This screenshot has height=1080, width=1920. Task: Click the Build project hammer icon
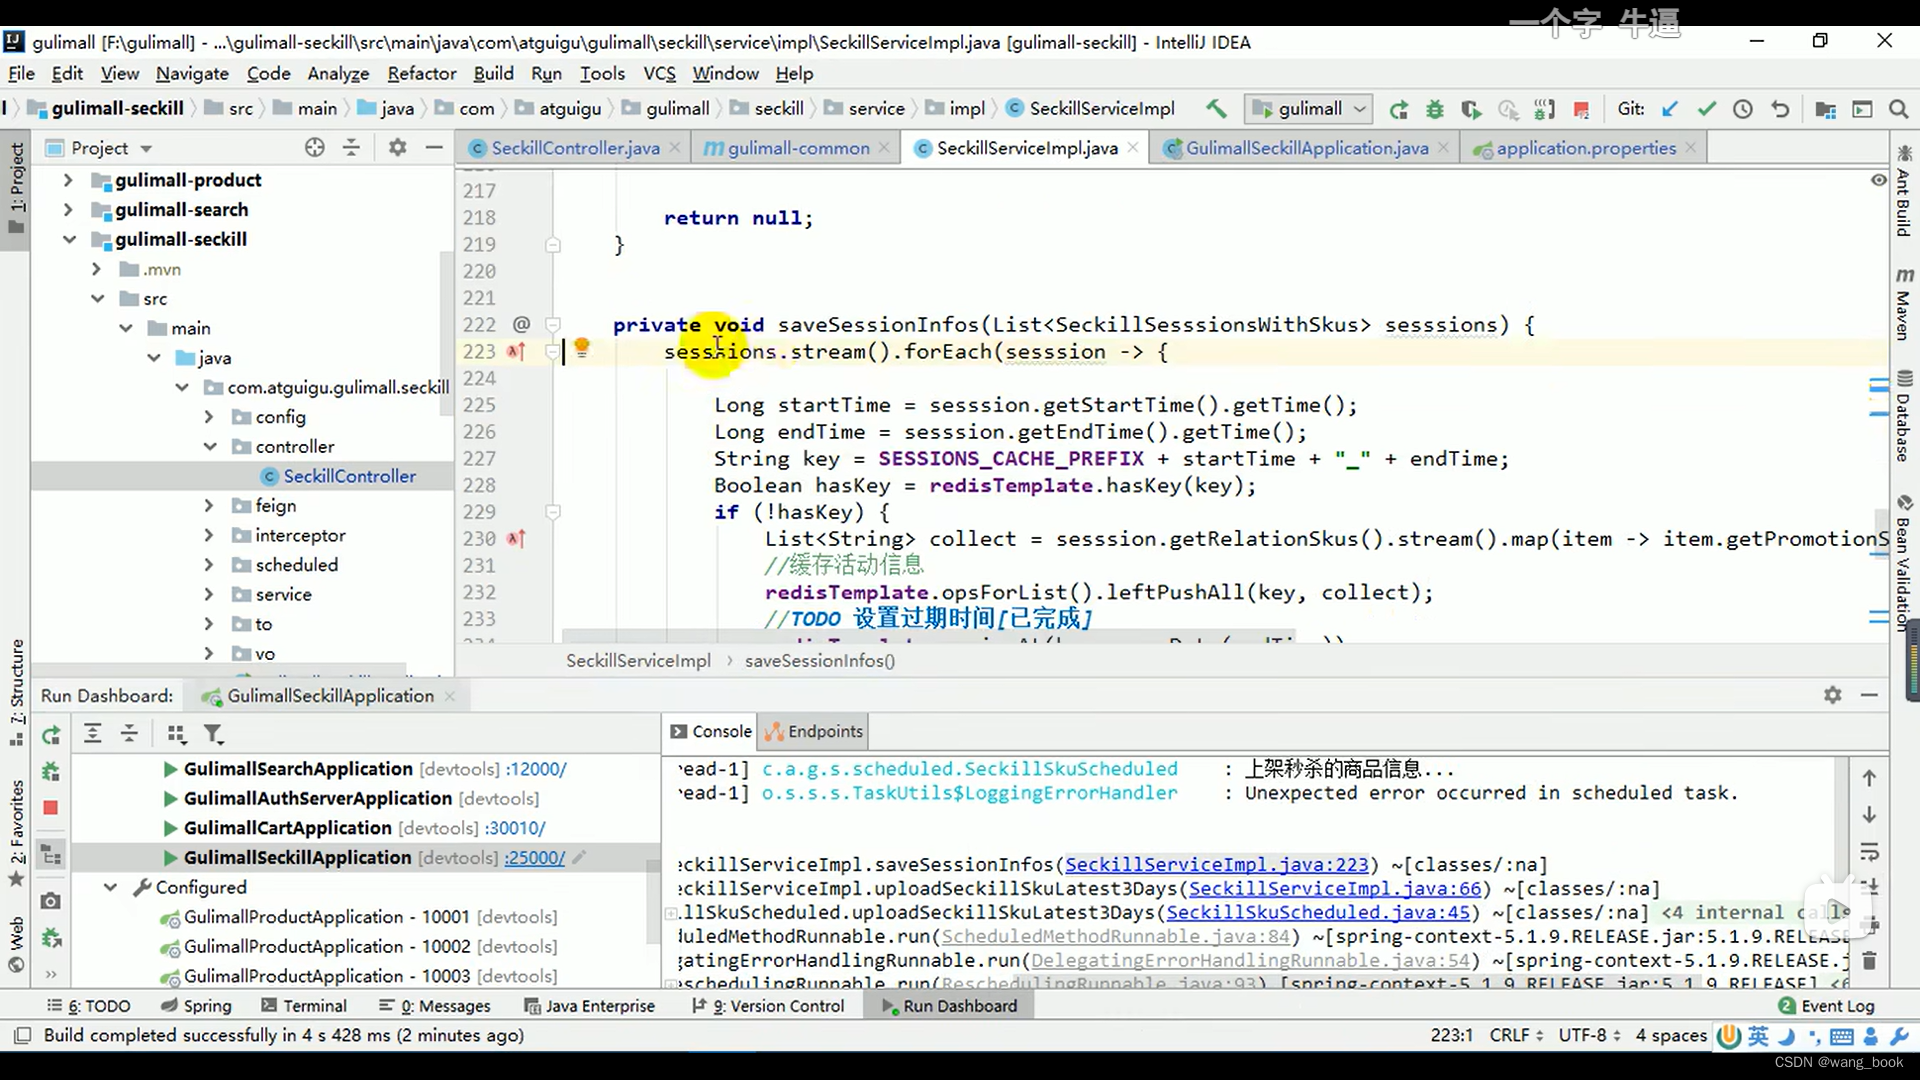1216,108
